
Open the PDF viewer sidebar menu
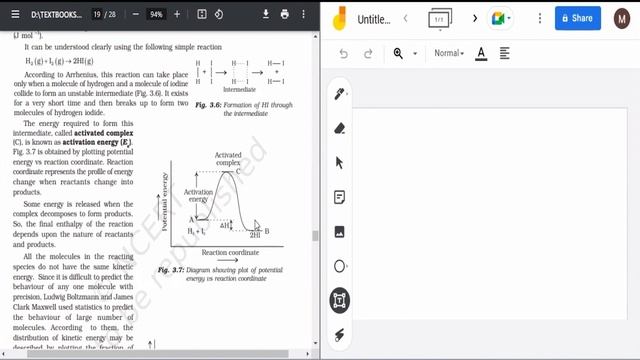click(x=16, y=14)
